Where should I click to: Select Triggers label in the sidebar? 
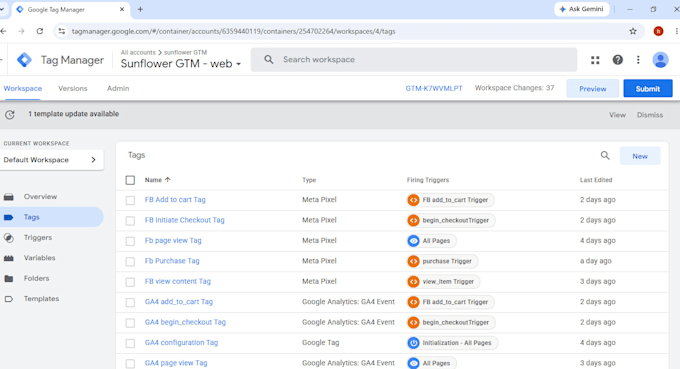pyautogui.click(x=38, y=238)
